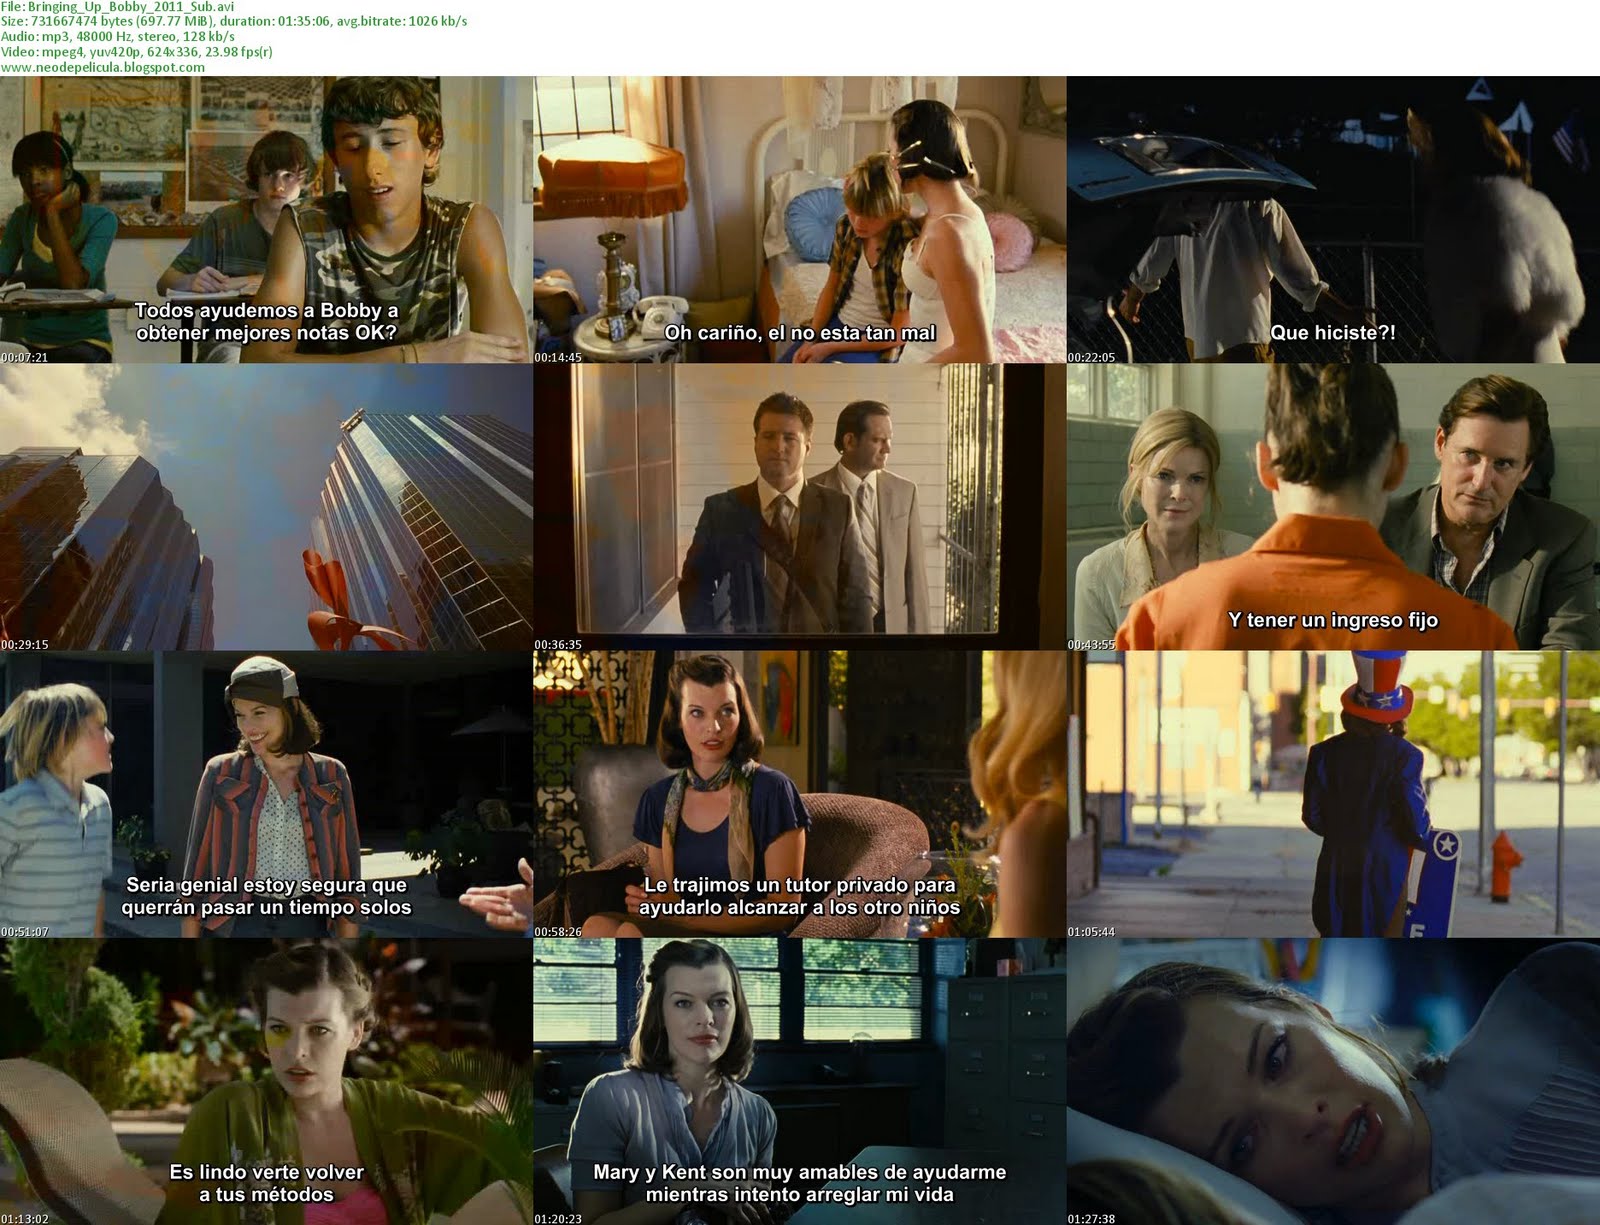Open the thumbnail stamped 00:51:07
This screenshot has height=1225, width=1600.
pos(265,794)
